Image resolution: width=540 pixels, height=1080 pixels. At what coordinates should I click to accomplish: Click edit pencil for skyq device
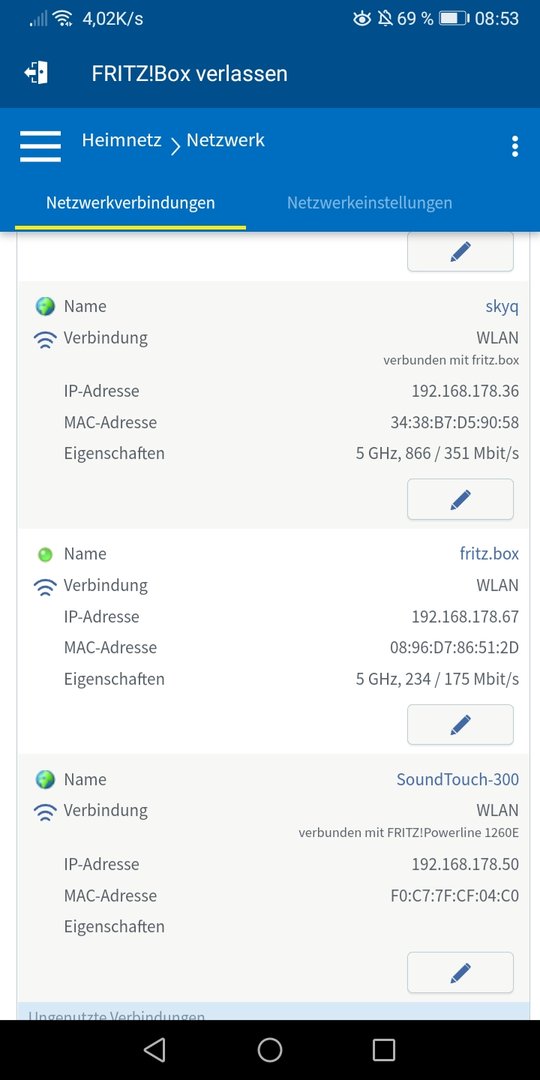[460, 499]
